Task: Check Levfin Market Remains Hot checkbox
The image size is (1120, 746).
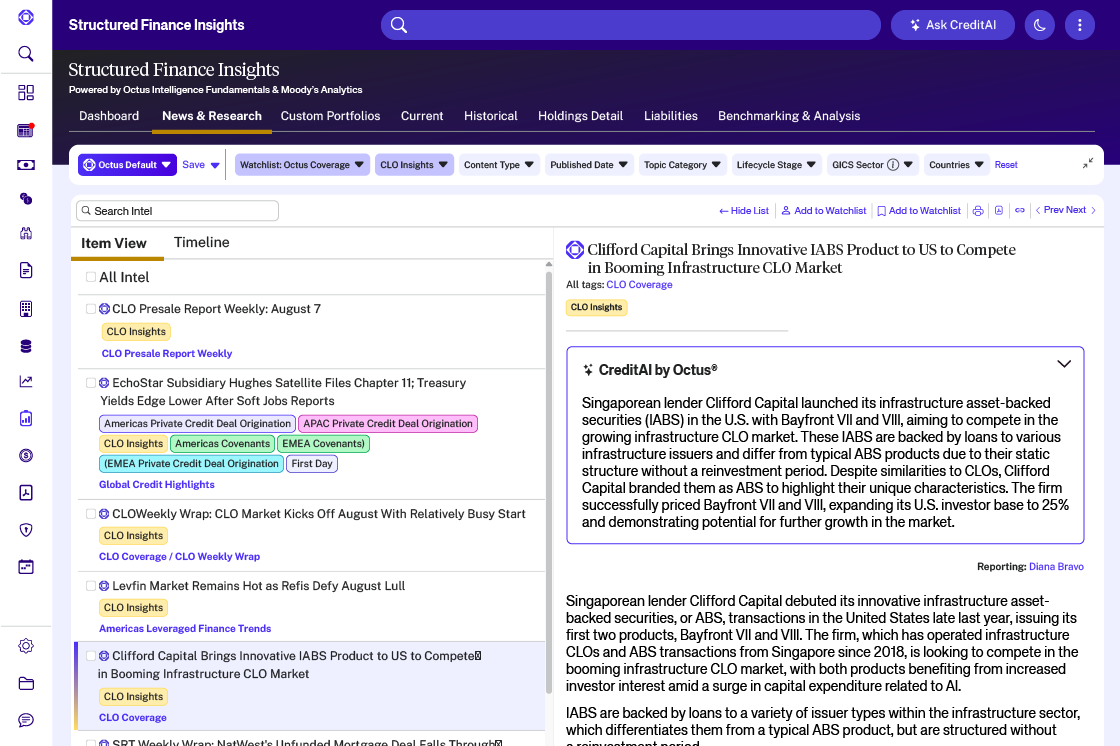Action: [91, 586]
